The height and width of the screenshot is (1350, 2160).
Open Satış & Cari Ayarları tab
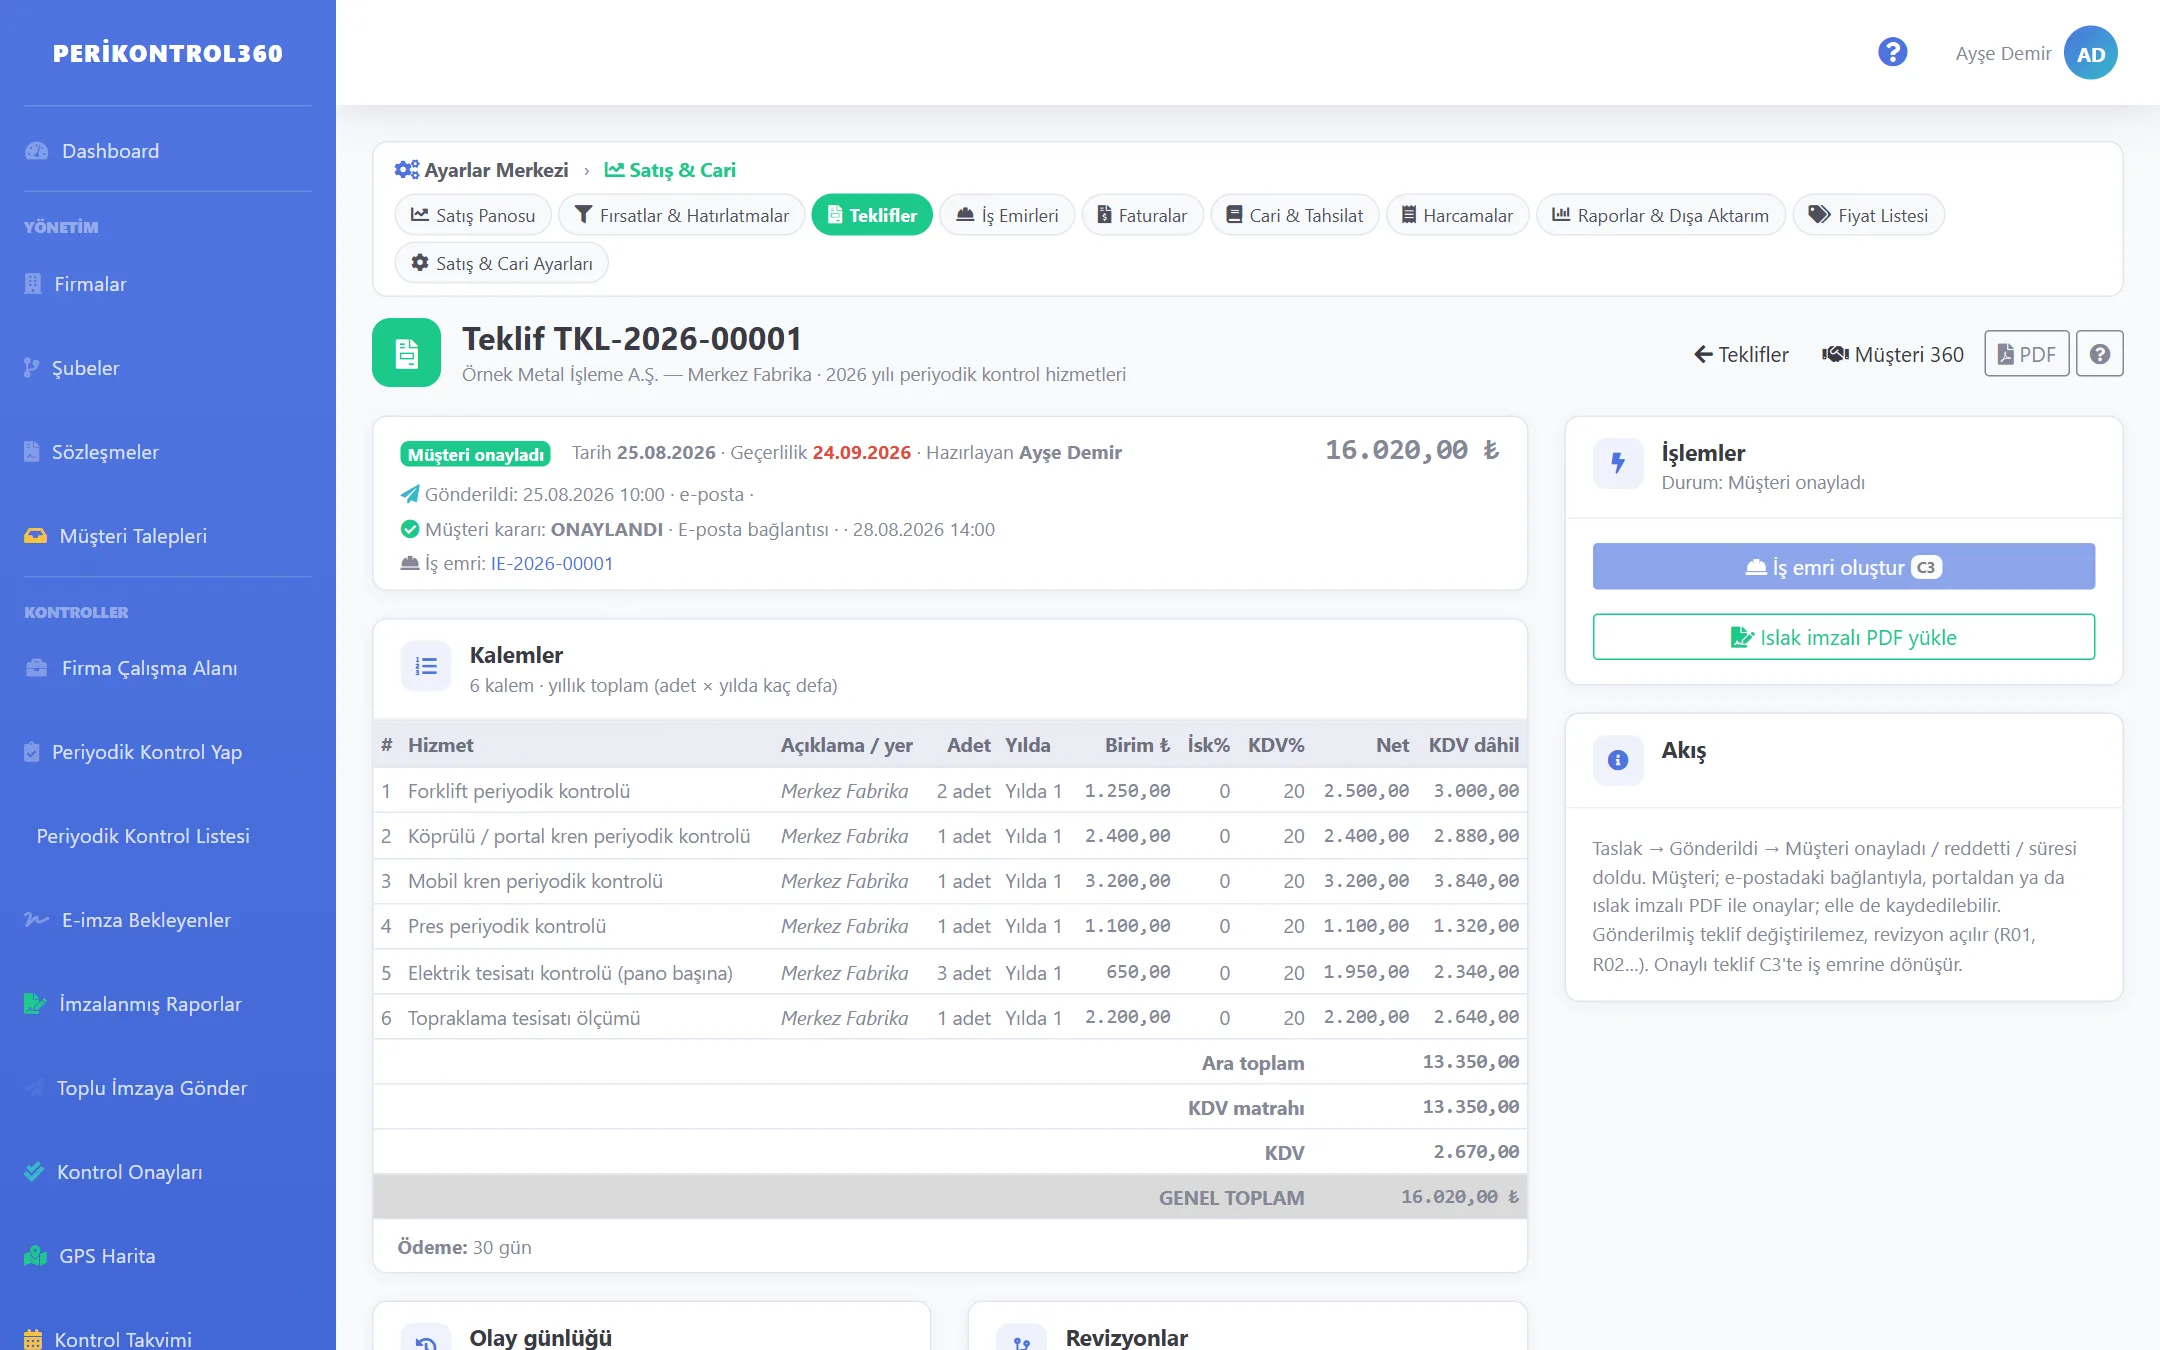tap(502, 263)
